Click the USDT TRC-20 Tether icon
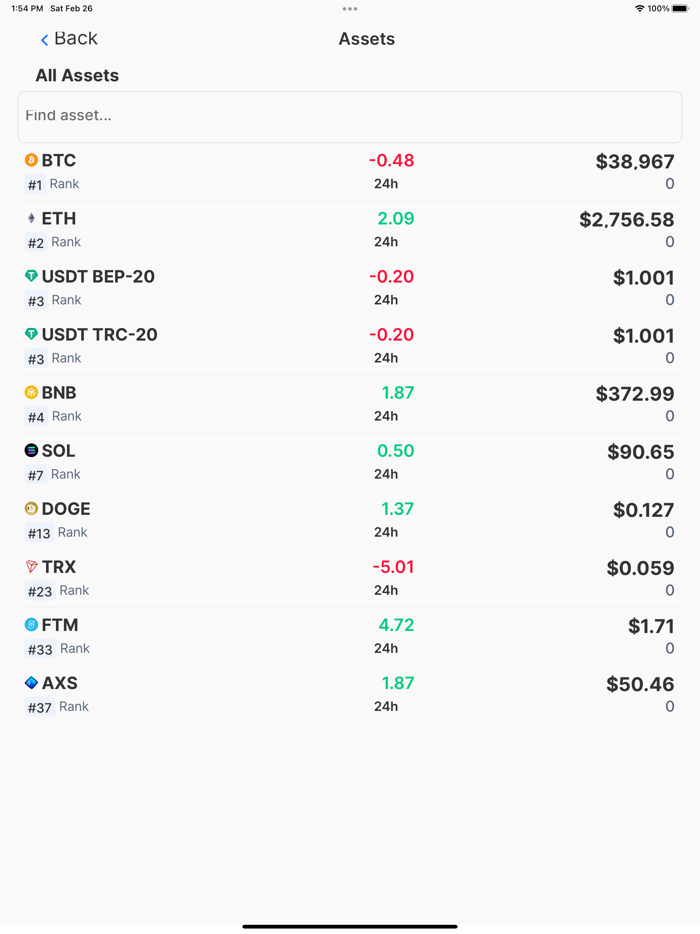The width and height of the screenshot is (700, 934). (29, 334)
